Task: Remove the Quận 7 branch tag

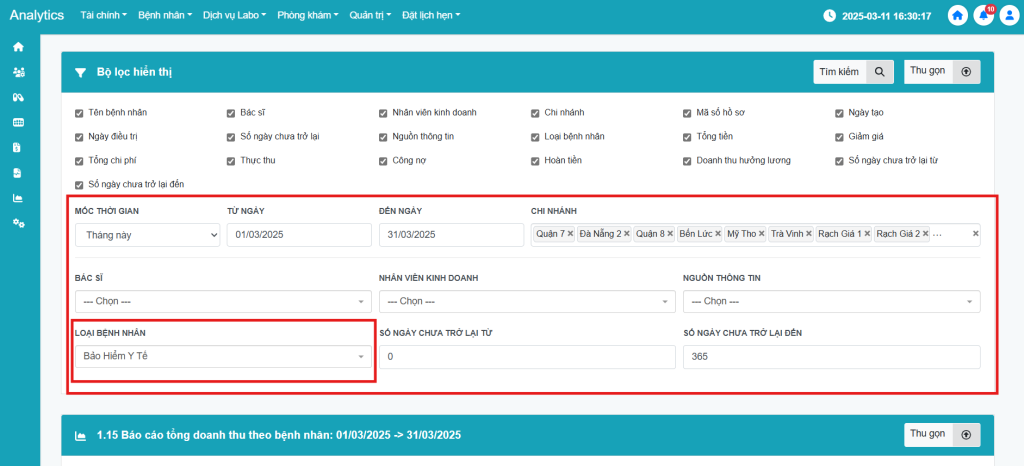Action: tap(571, 234)
